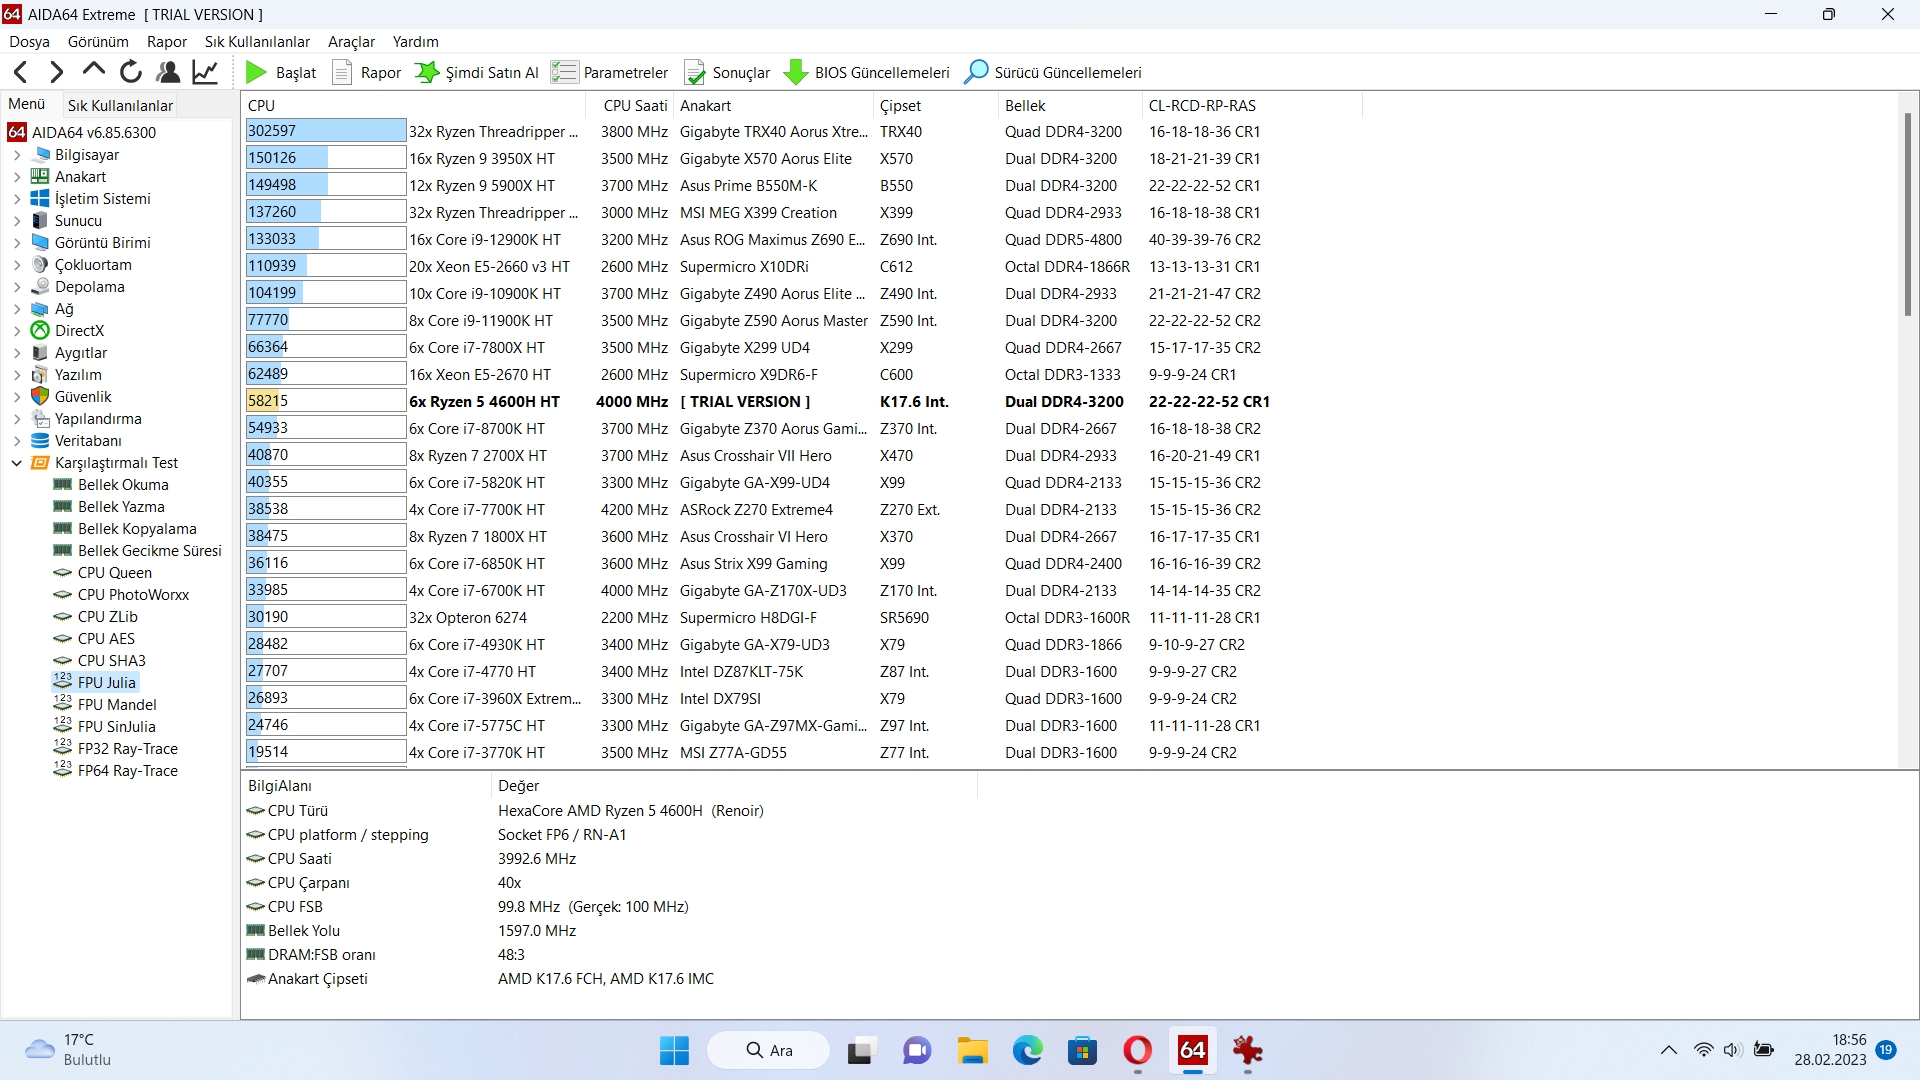Open FPU Mandel benchmark
The image size is (1920, 1080).
pyautogui.click(x=105, y=705)
